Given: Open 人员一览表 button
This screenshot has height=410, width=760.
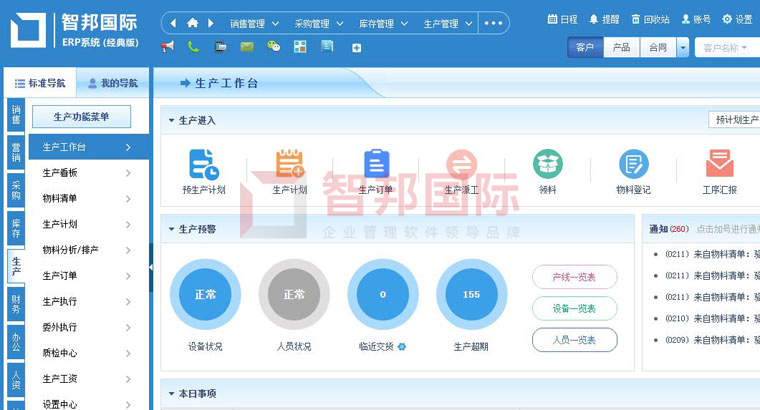Looking at the screenshot, I should click(574, 340).
